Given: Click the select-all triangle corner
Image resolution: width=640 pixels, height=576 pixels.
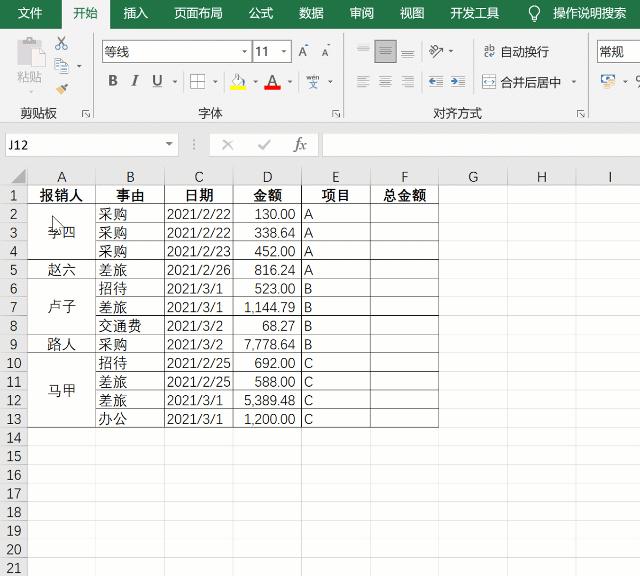Looking at the screenshot, I should pyautogui.click(x=18, y=176).
